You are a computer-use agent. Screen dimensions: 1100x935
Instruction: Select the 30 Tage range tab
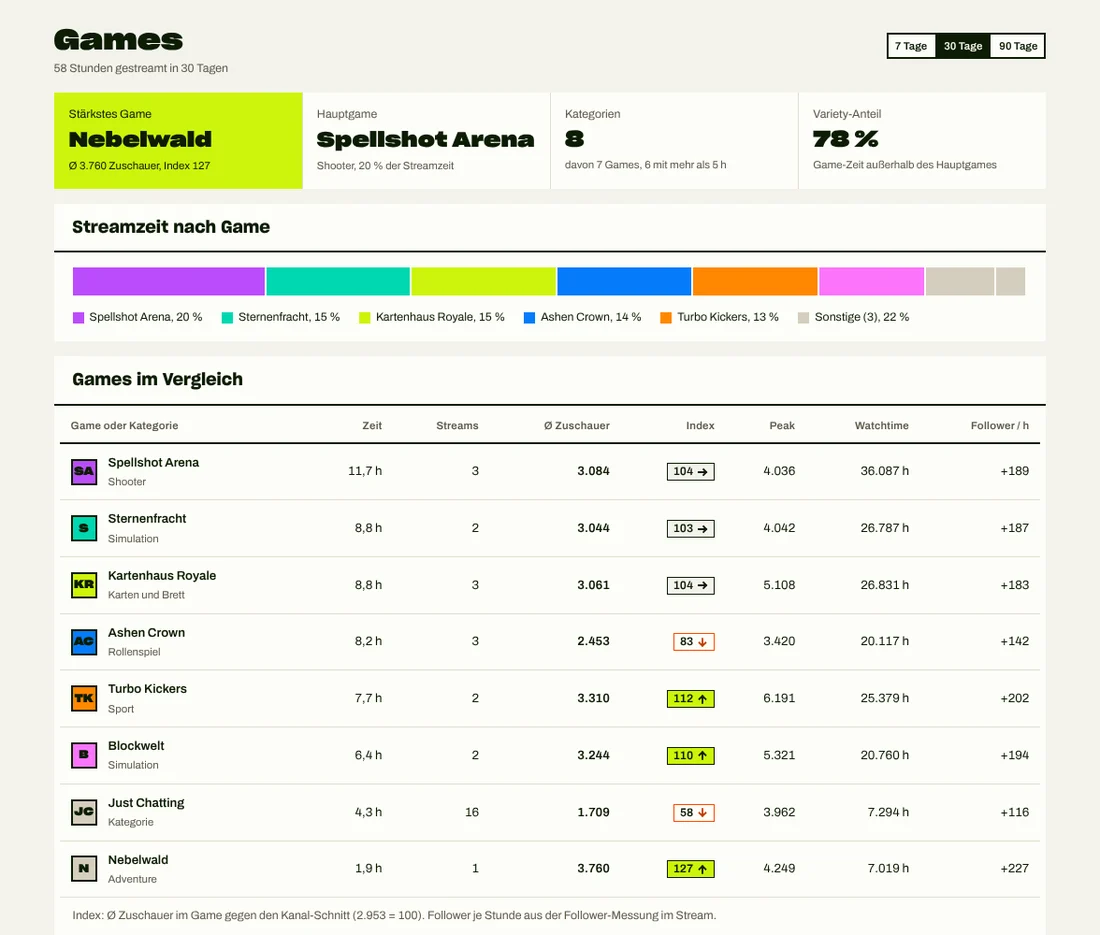[x=962, y=46]
